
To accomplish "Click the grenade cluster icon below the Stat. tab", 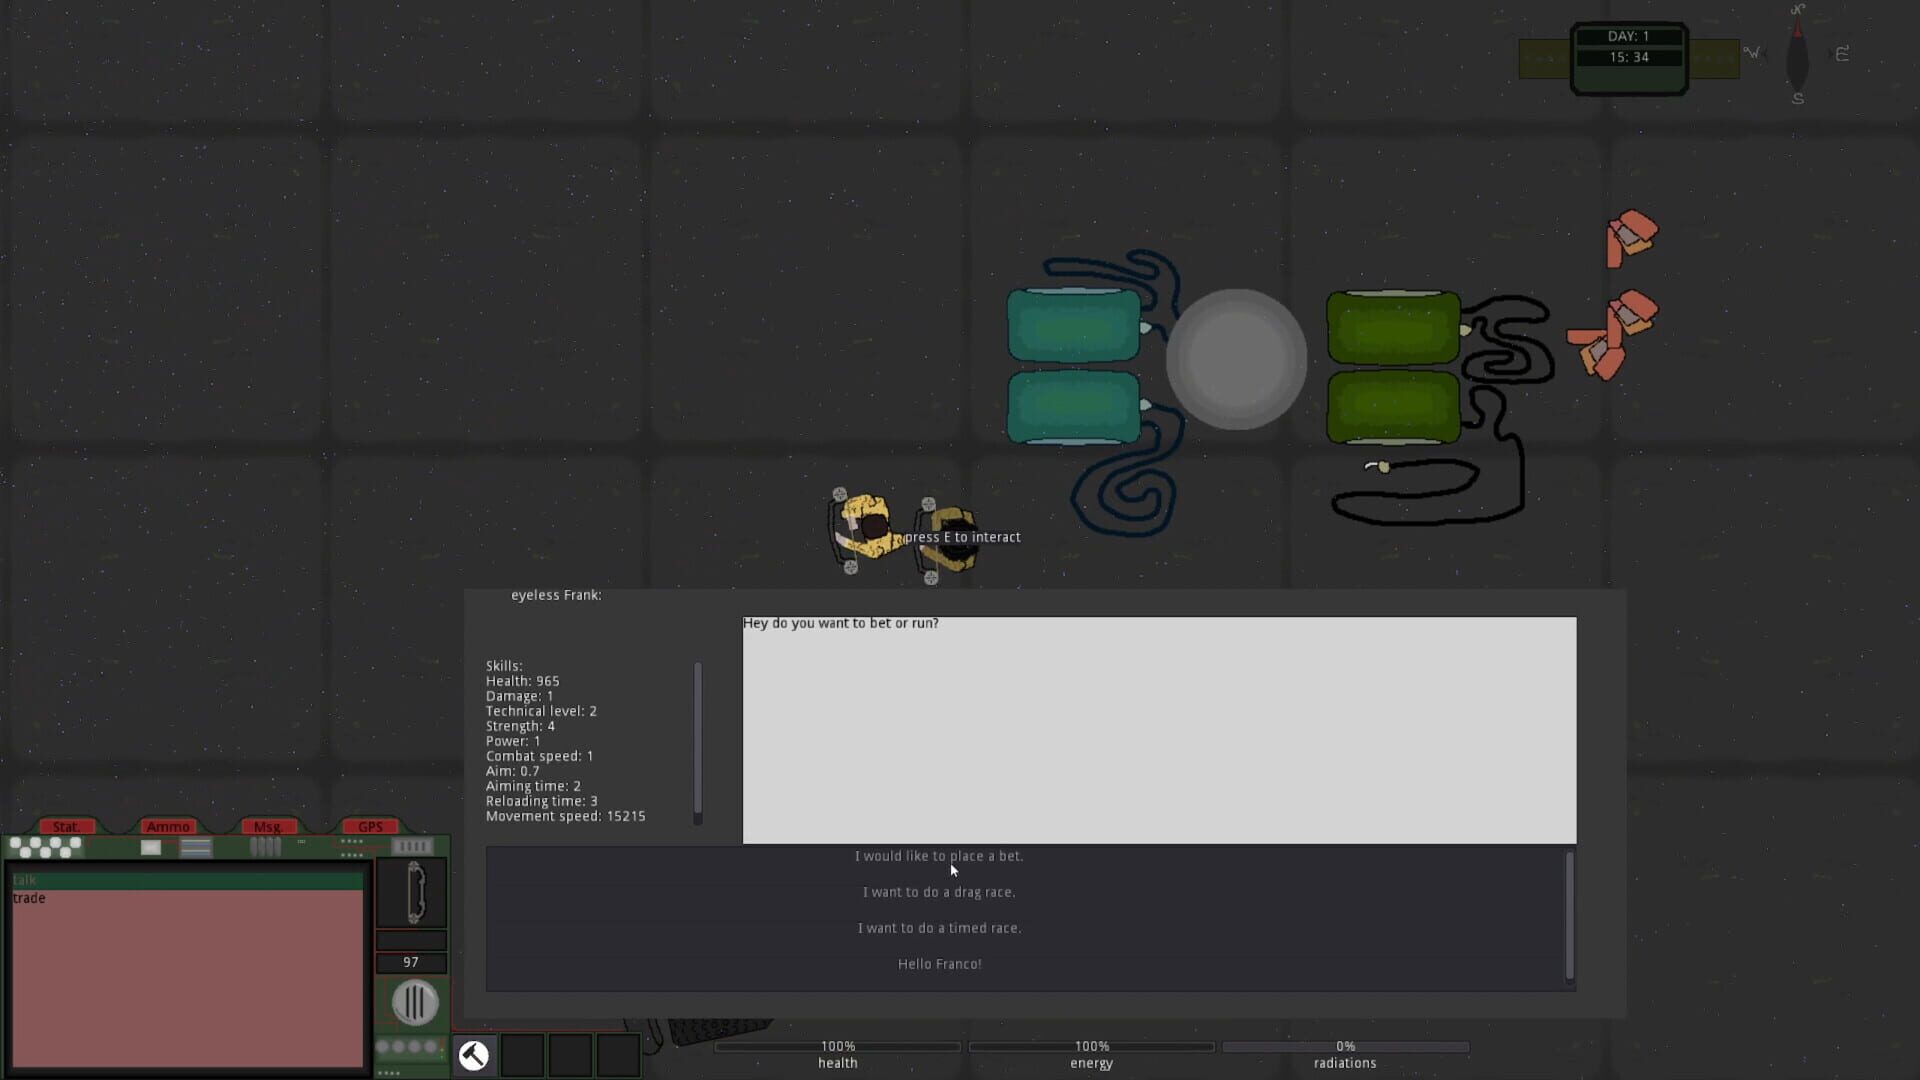I will [x=43, y=847].
